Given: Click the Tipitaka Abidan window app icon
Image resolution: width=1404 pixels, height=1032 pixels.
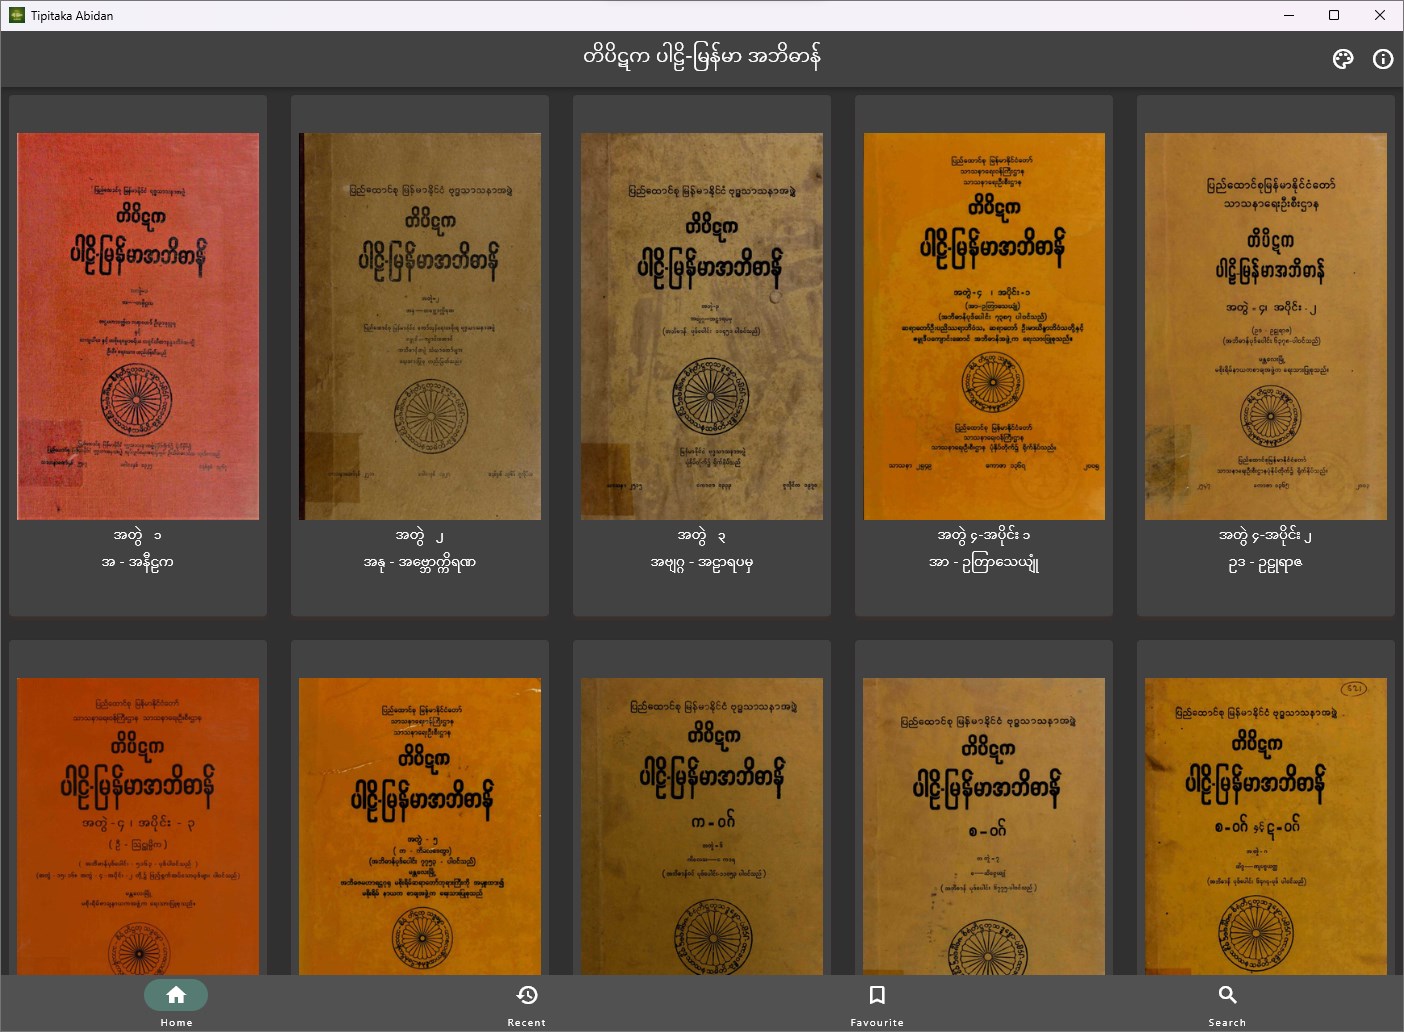Looking at the screenshot, I should (x=16, y=15).
